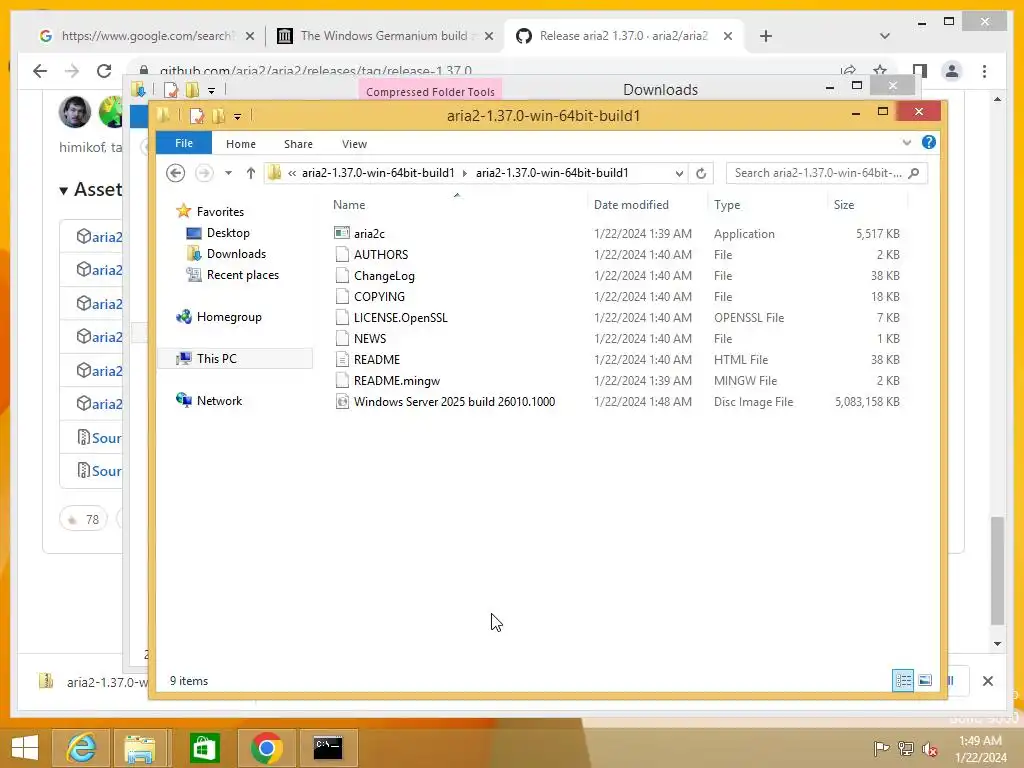
Task: Expand breadcrumb double chevron in address bar
Action: point(292,173)
